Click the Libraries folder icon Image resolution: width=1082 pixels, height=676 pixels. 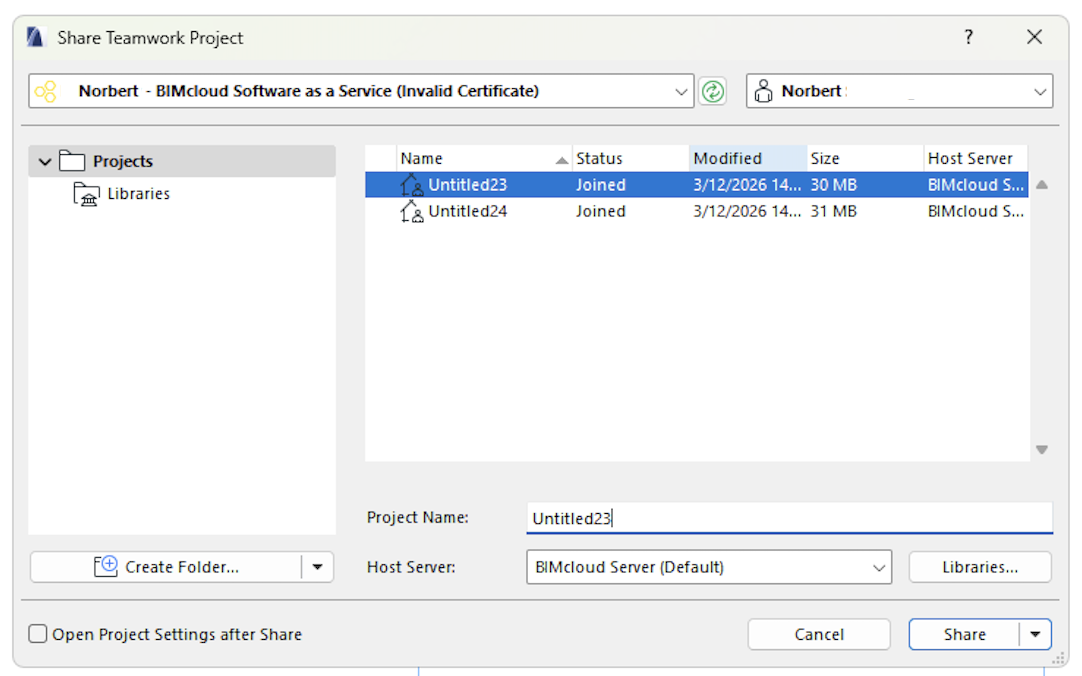[86, 194]
